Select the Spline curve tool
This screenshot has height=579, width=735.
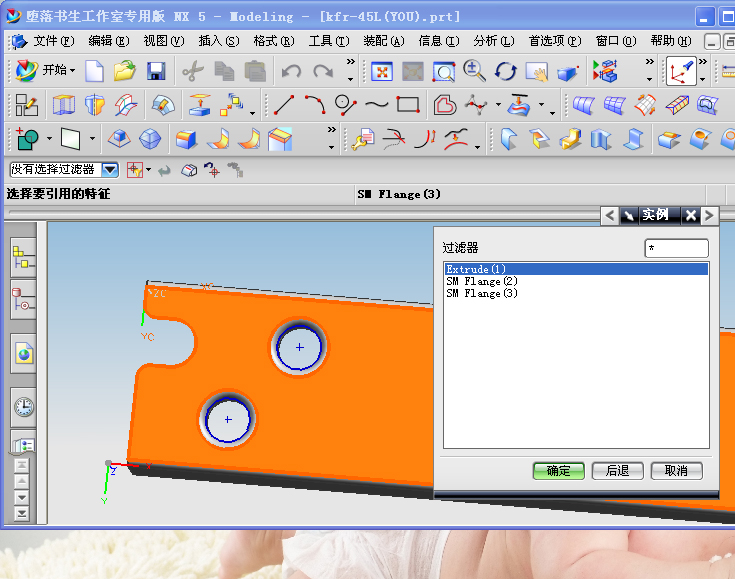(376, 105)
